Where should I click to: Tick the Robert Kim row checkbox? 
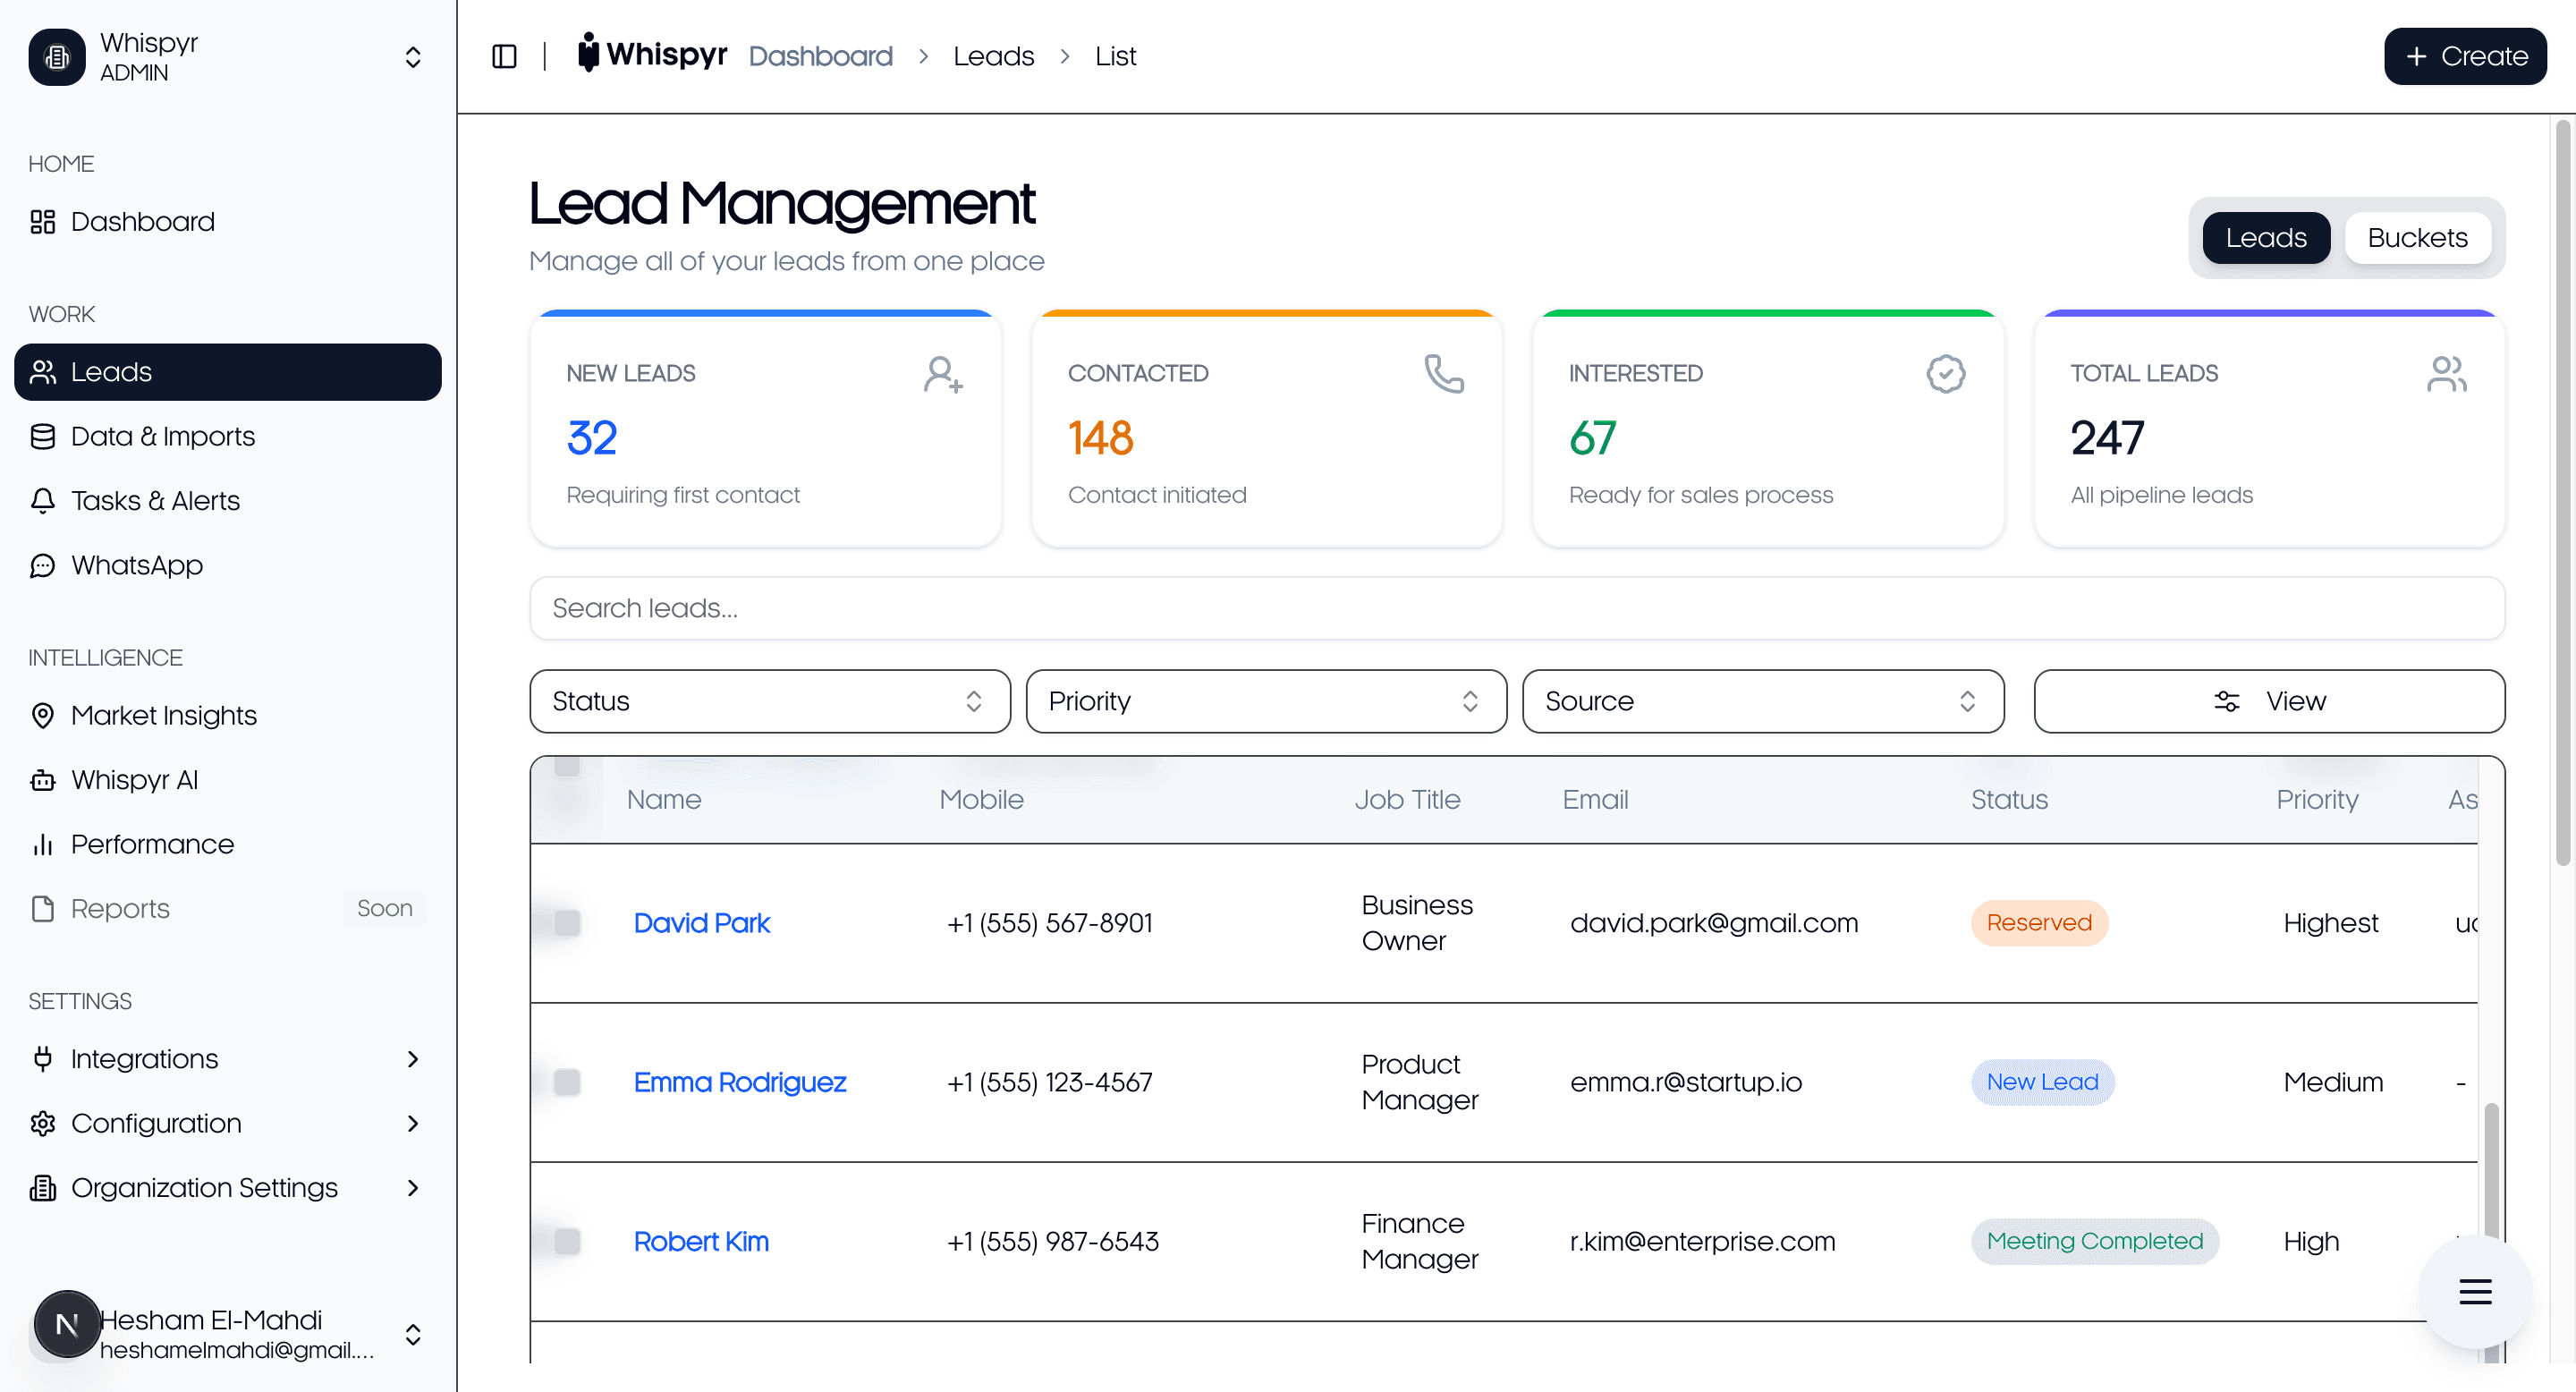point(567,1240)
